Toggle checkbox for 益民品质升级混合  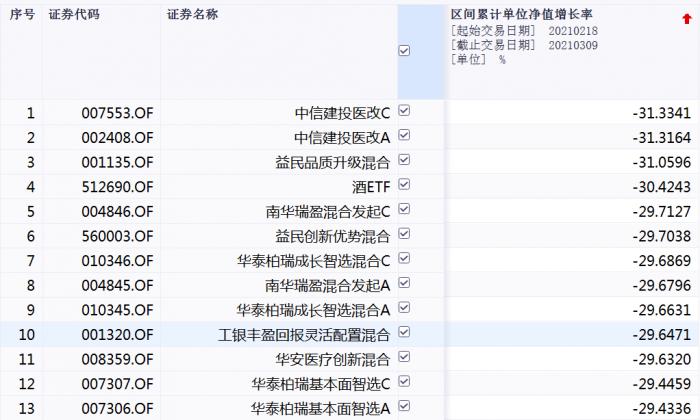point(404,160)
